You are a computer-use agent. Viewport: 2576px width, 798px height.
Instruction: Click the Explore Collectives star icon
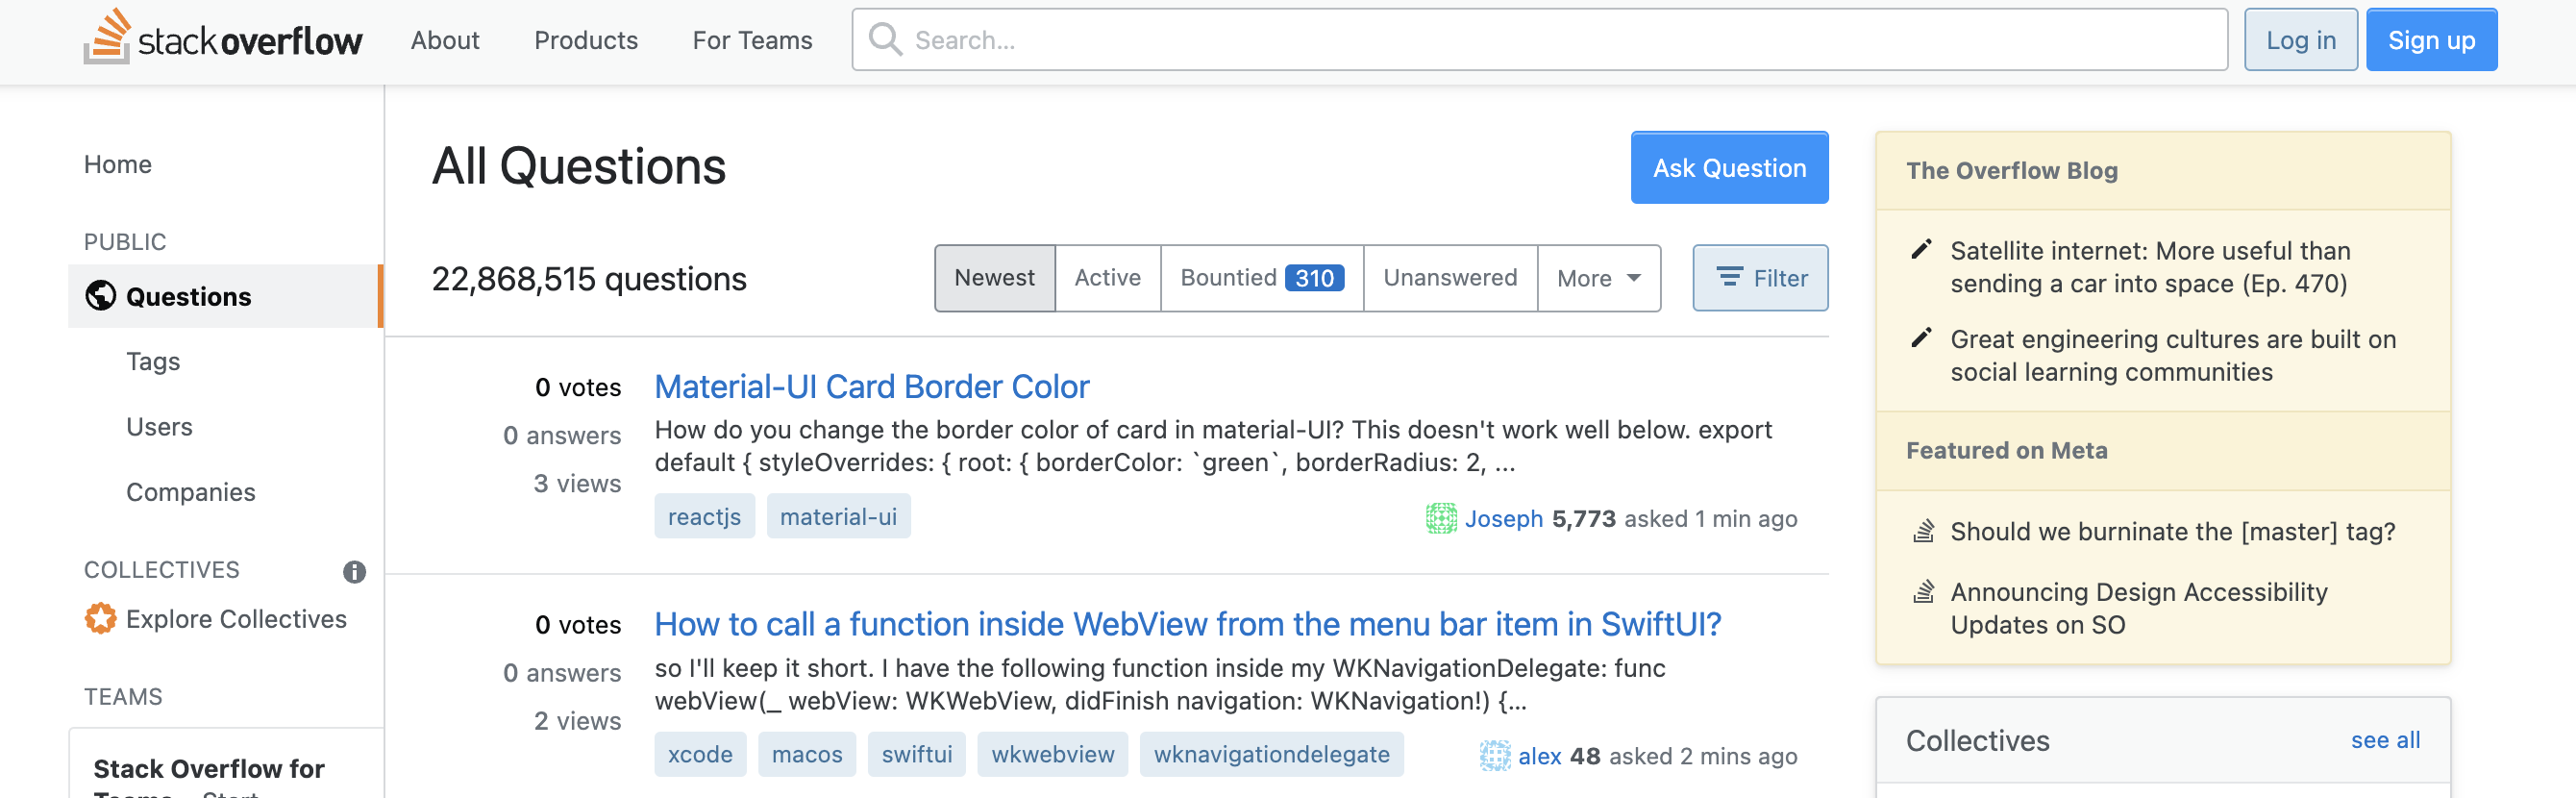[100, 619]
